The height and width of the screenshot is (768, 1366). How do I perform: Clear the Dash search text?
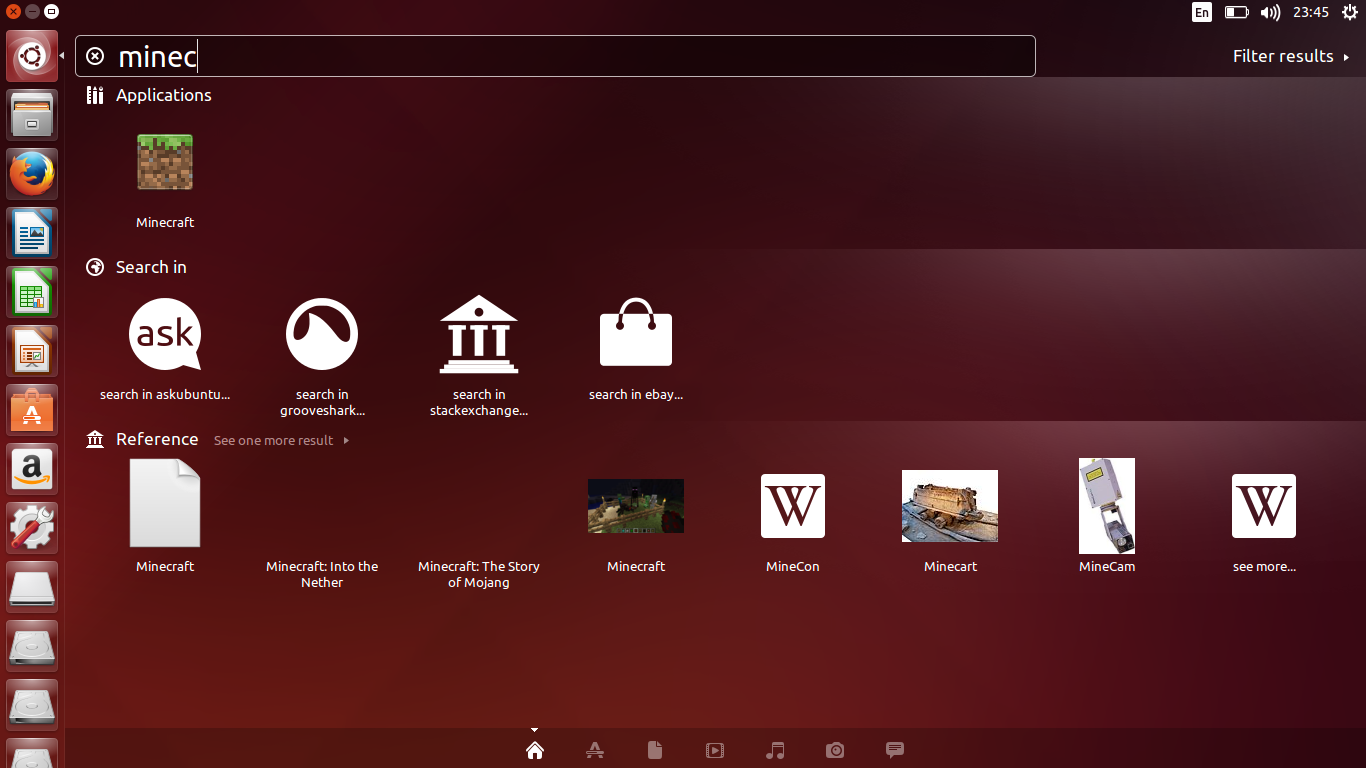[95, 56]
